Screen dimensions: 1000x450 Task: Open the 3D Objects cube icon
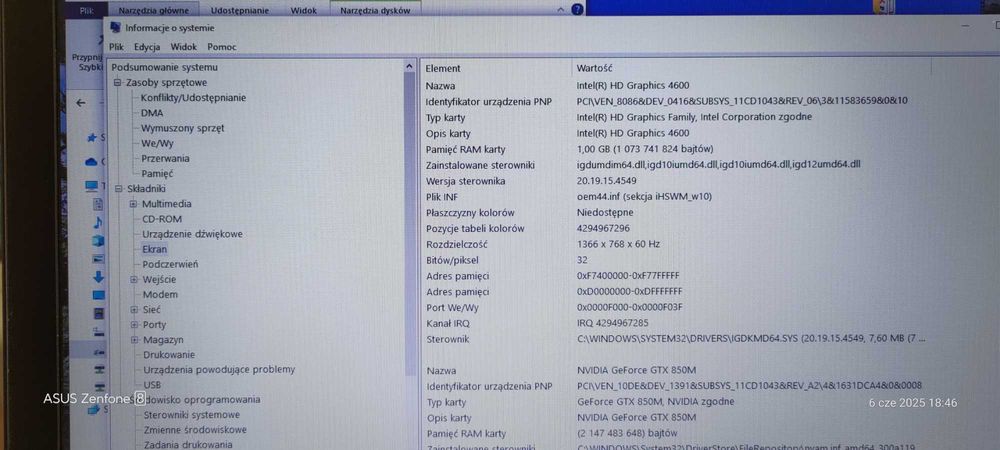pyautogui.click(x=98, y=241)
